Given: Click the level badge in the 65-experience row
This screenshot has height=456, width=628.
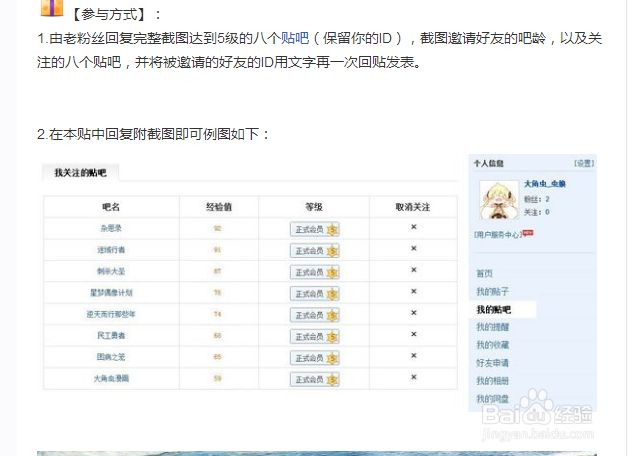Looking at the screenshot, I should [315, 358].
